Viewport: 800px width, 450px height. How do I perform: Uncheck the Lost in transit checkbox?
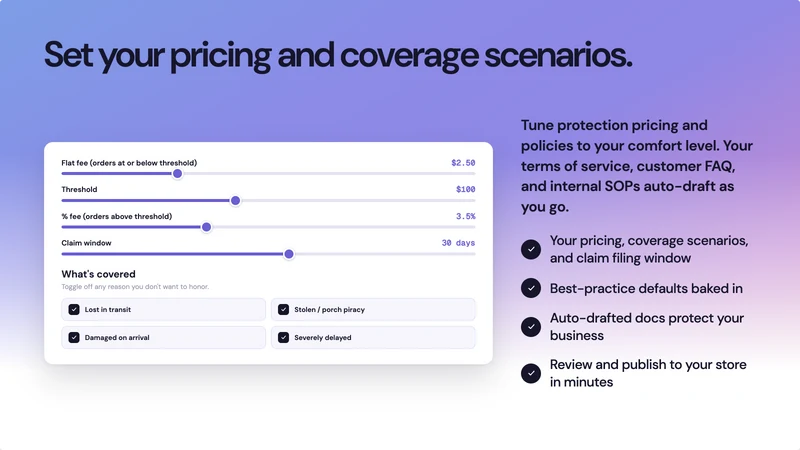[x=74, y=310]
